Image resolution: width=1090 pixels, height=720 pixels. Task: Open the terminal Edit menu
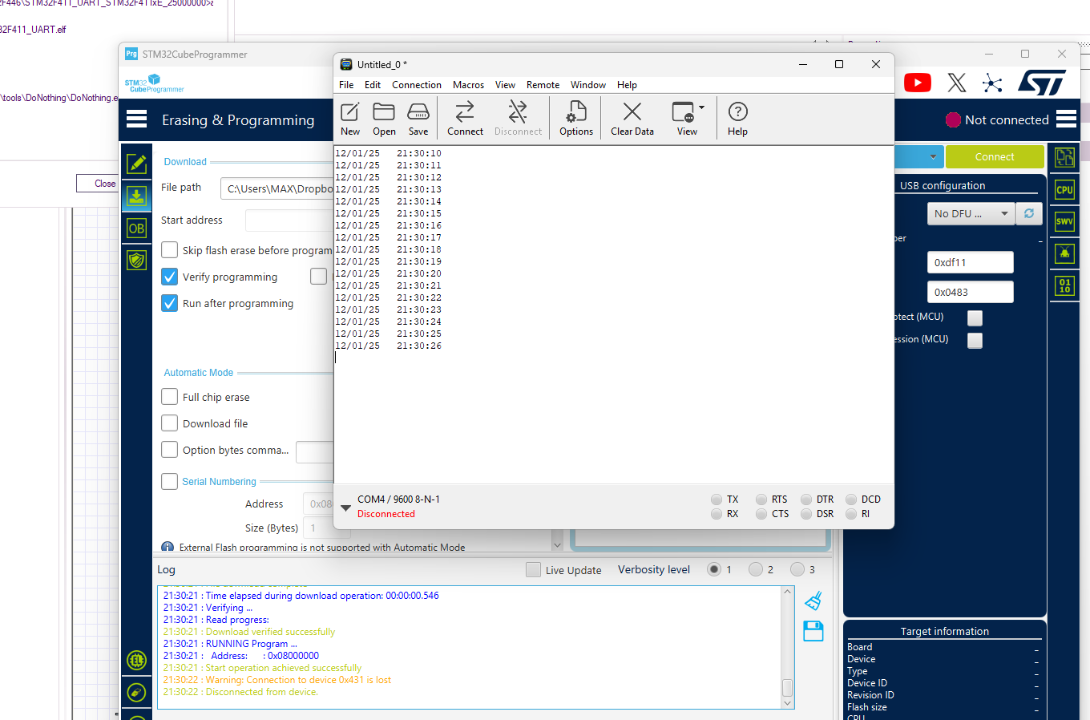(x=373, y=85)
